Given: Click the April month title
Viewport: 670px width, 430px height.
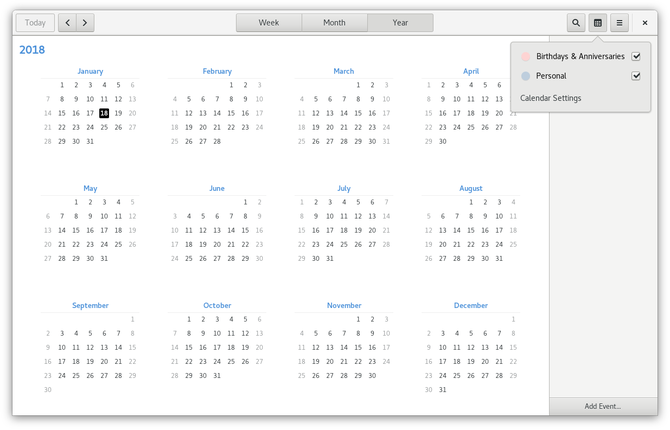Looking at the screenshot, I should [x=471, y=71].
